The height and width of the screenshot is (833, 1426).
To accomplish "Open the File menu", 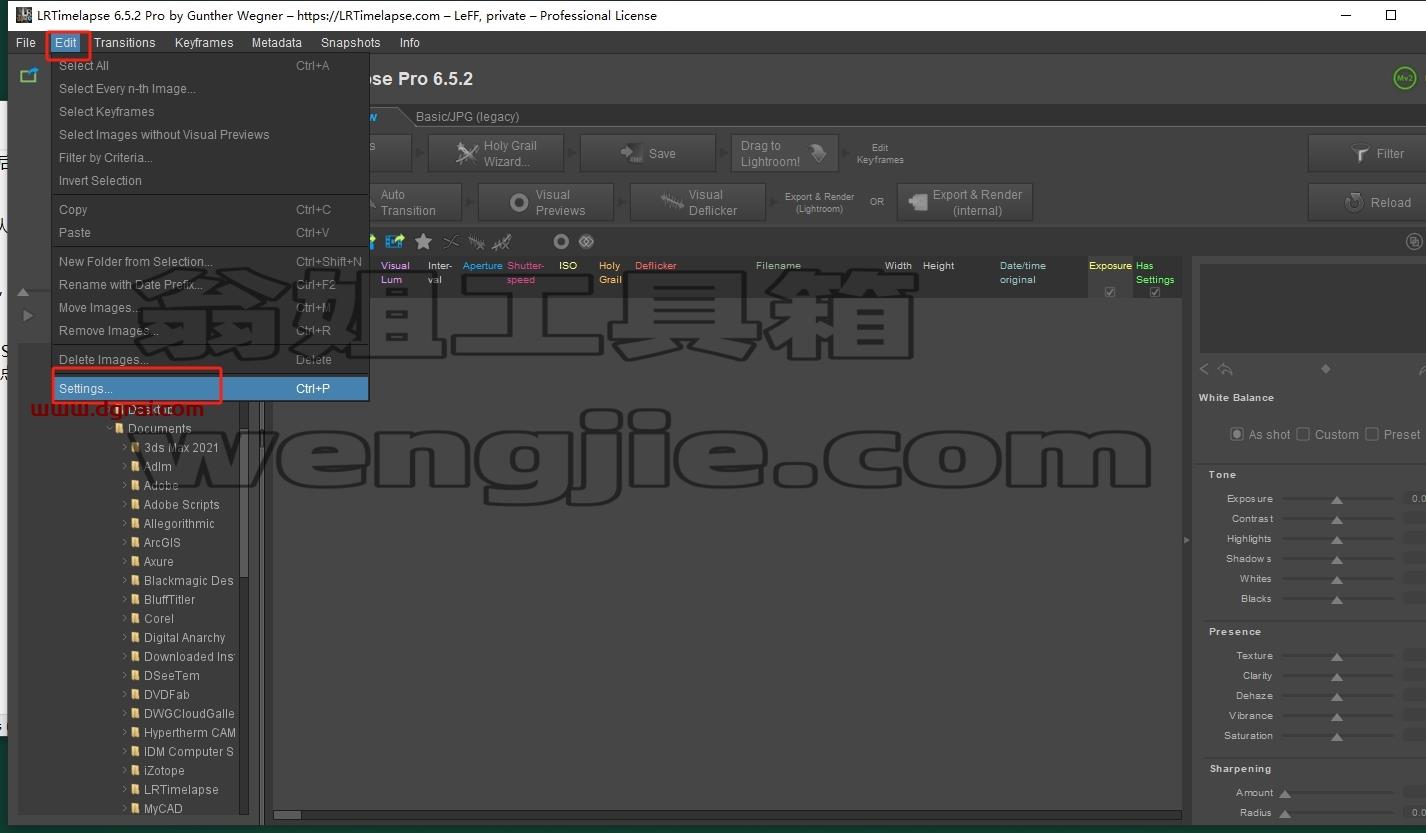I will pos(26,43).
